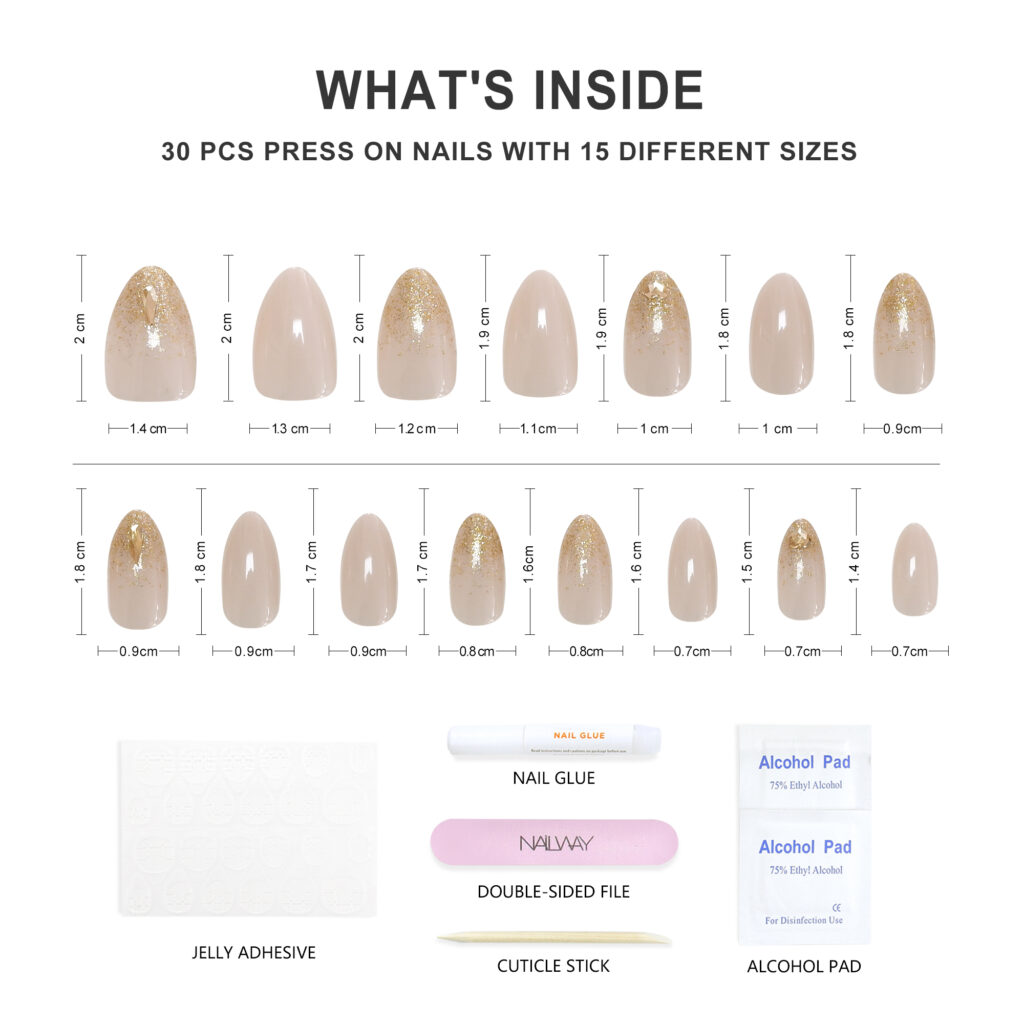The width and height of the screenshot is (1024, 1024).
Task: Select the pink NAILWAY file
Action: pos(553,842)
